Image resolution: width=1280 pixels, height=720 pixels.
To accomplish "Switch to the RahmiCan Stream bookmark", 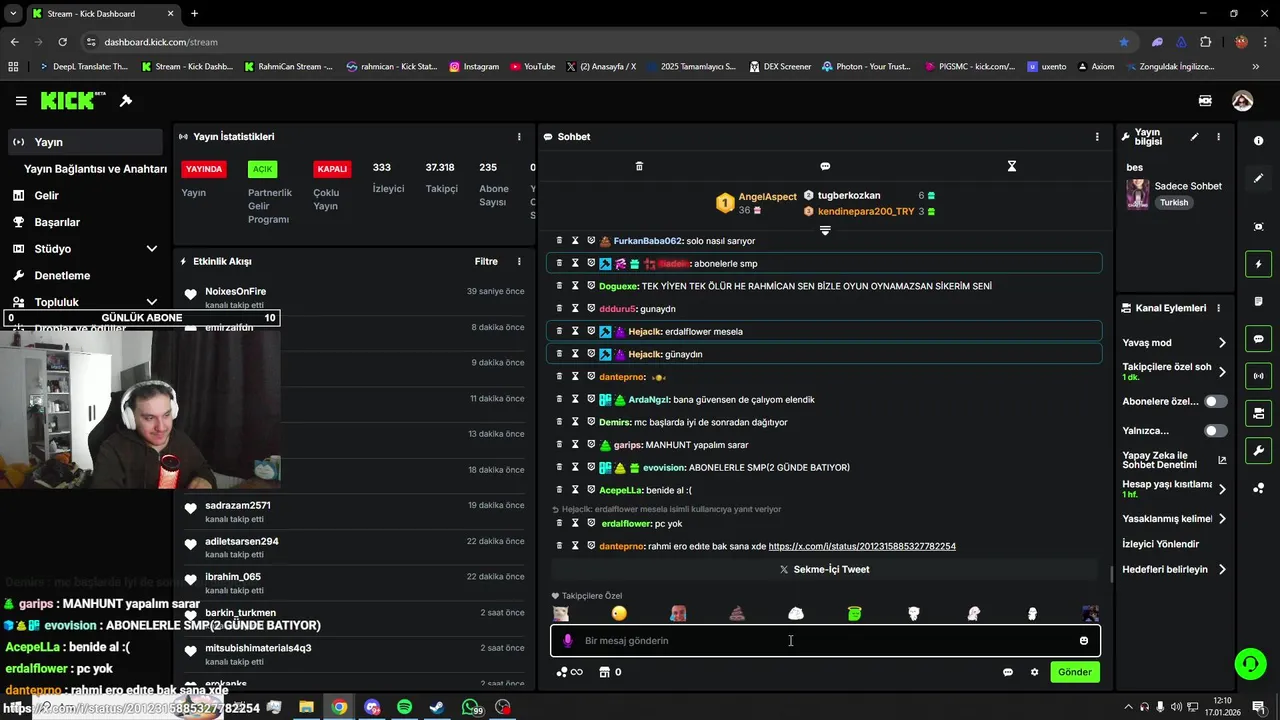I will pos(288,67).
